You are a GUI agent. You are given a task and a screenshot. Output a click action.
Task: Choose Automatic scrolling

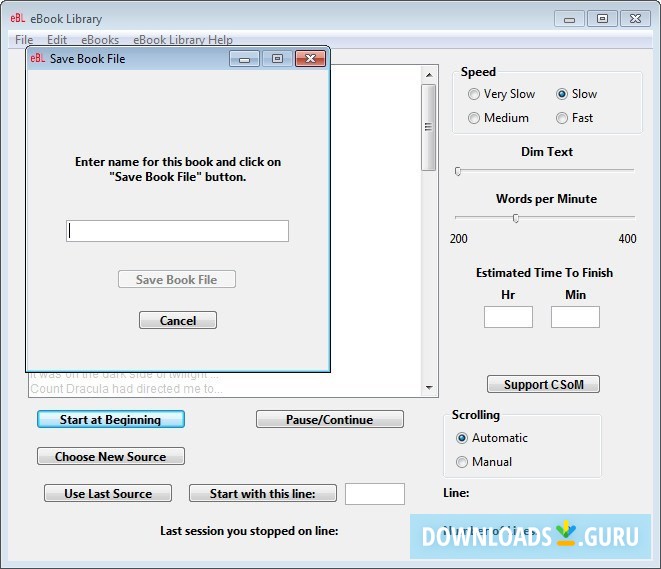tap(492, 438)
